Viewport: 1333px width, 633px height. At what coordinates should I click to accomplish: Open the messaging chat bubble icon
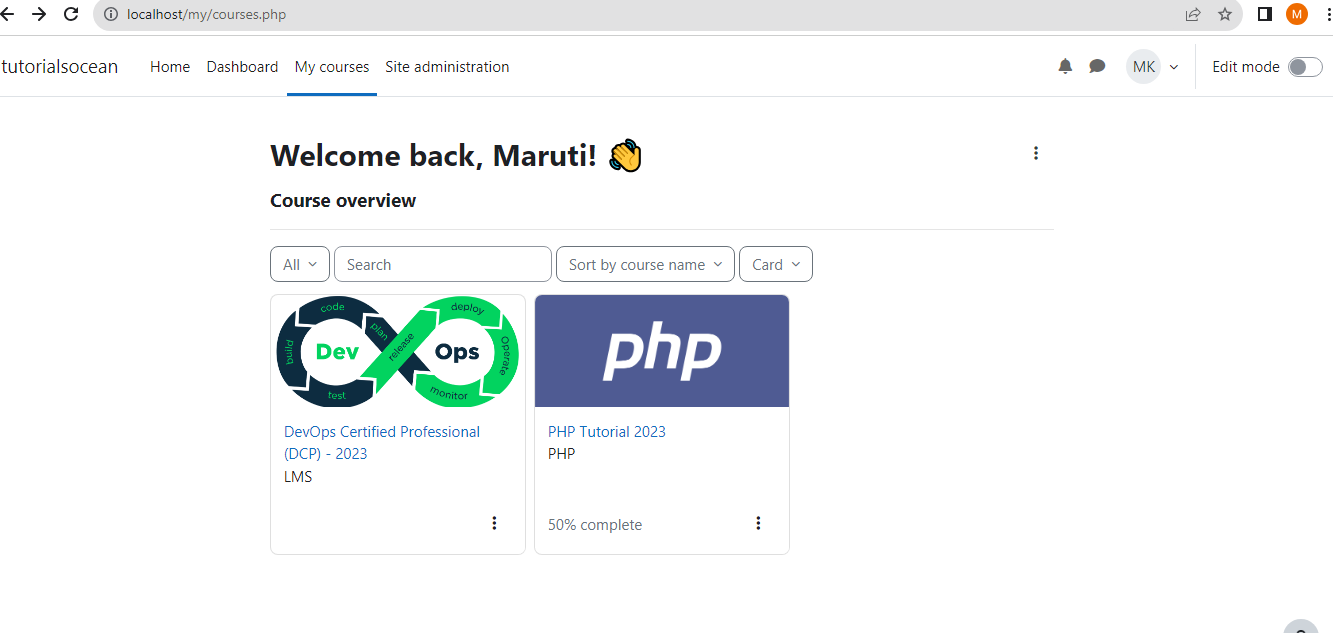click(1097, 66)
